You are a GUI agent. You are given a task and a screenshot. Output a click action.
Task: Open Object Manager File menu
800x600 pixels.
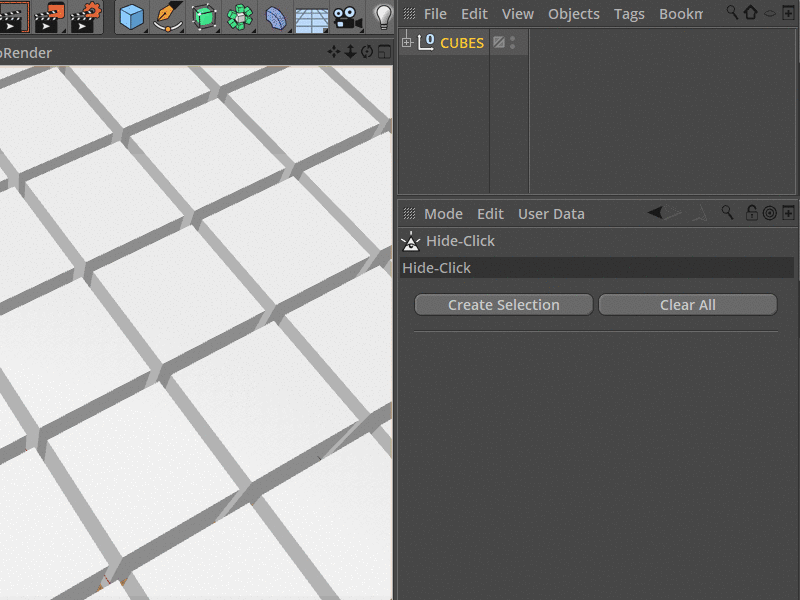(x=435, y=14)
